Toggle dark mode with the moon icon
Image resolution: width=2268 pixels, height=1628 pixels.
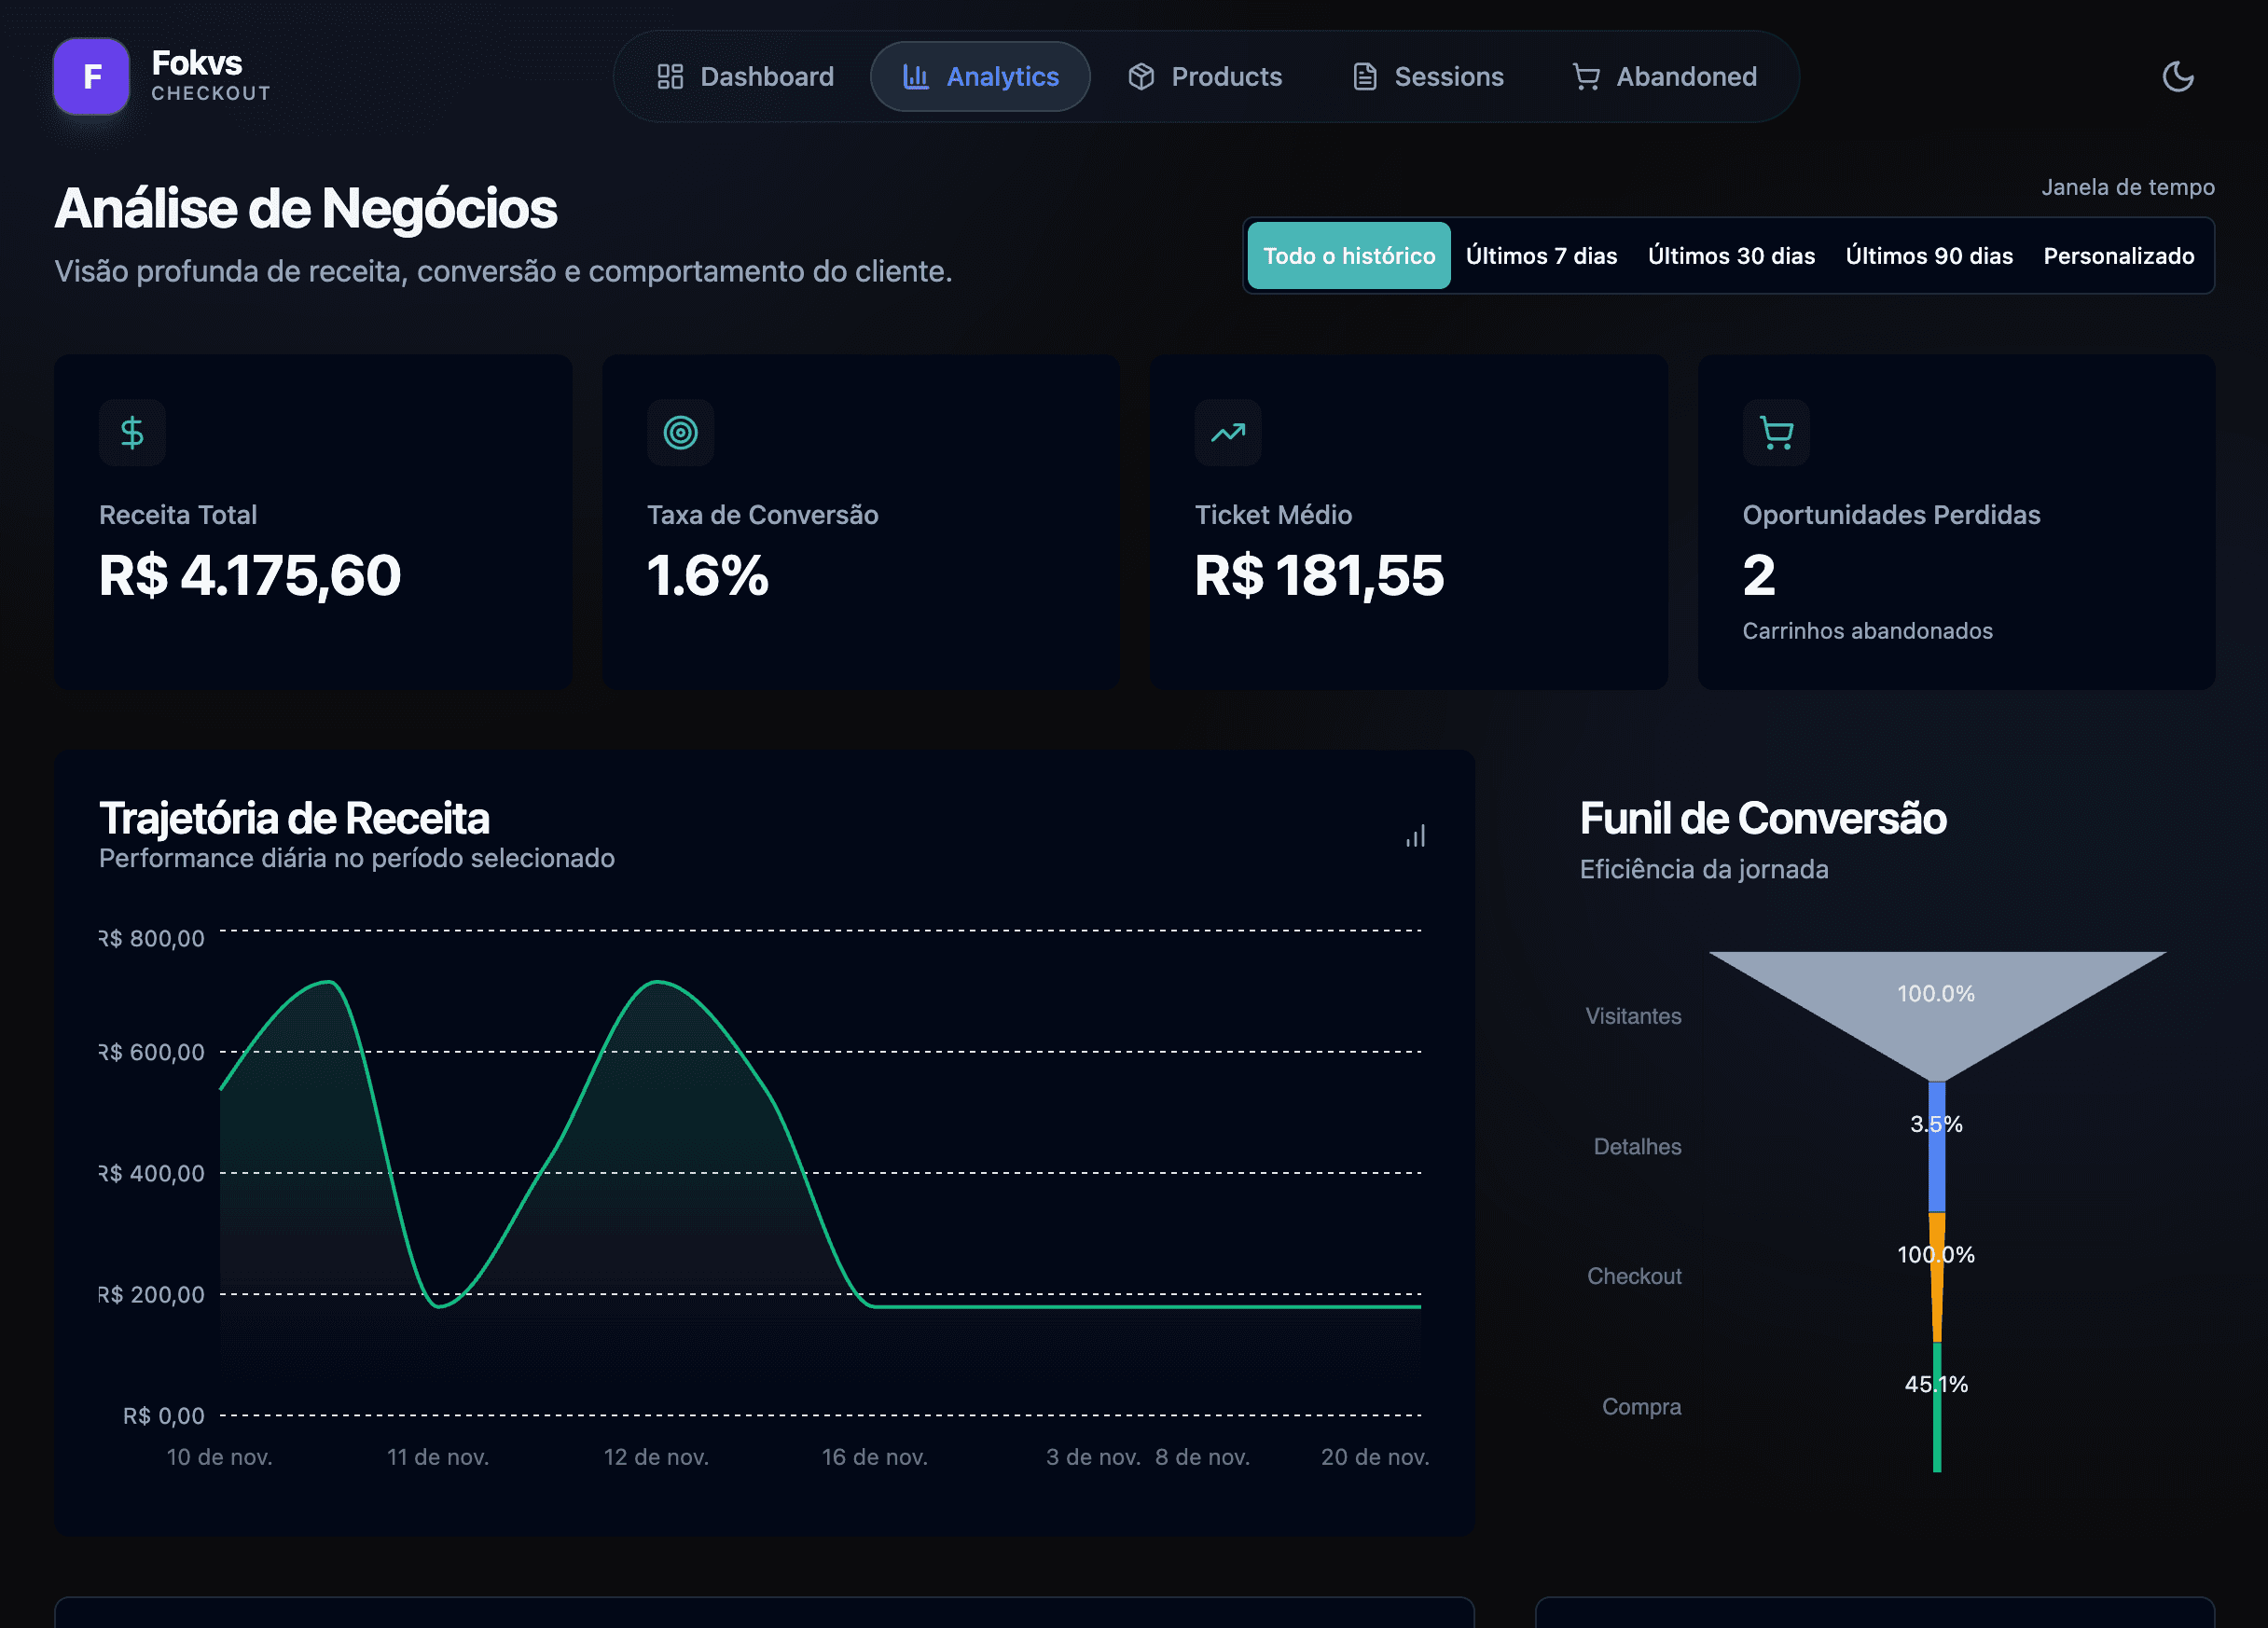click(2179, 76)
